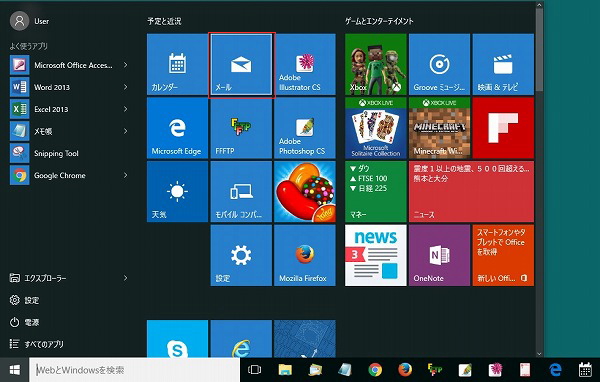This screenshot has height=382, width=600.
Task: Open the red Flipboard tile
Action: coord(503,128)
